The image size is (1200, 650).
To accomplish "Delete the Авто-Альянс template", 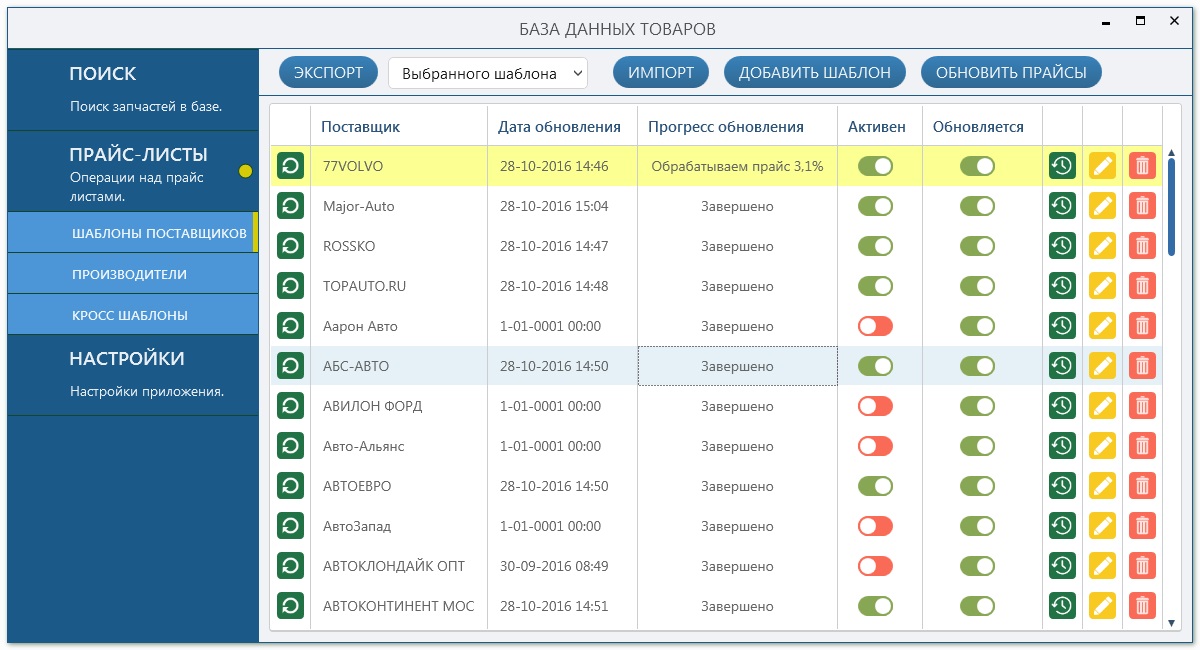I will click(x=1142, y=446).
